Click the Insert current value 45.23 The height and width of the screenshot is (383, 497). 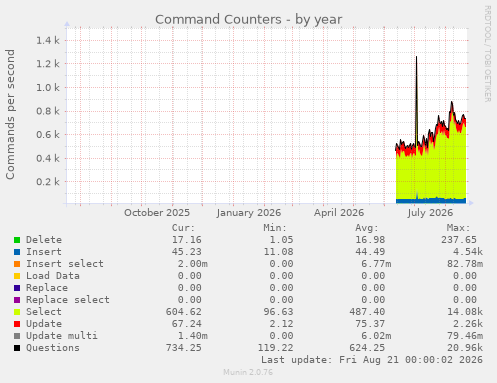pyautogui.click(x=187, y=252)
